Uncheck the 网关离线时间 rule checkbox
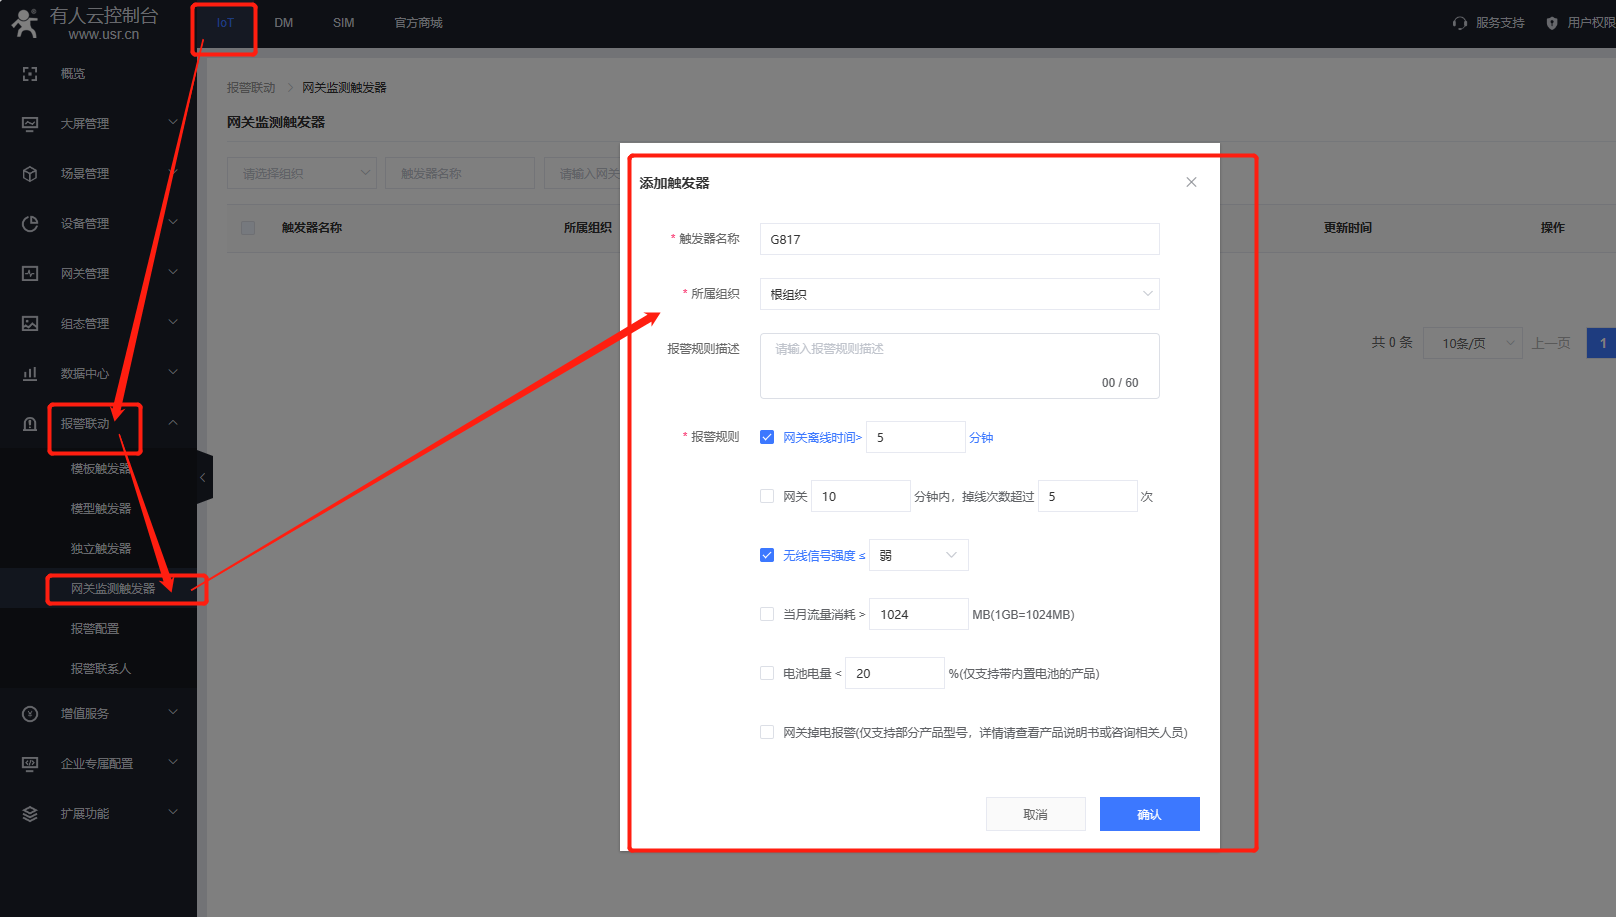Image resolution: width=1616 pixels, height=917 pixels. (767, 437)
